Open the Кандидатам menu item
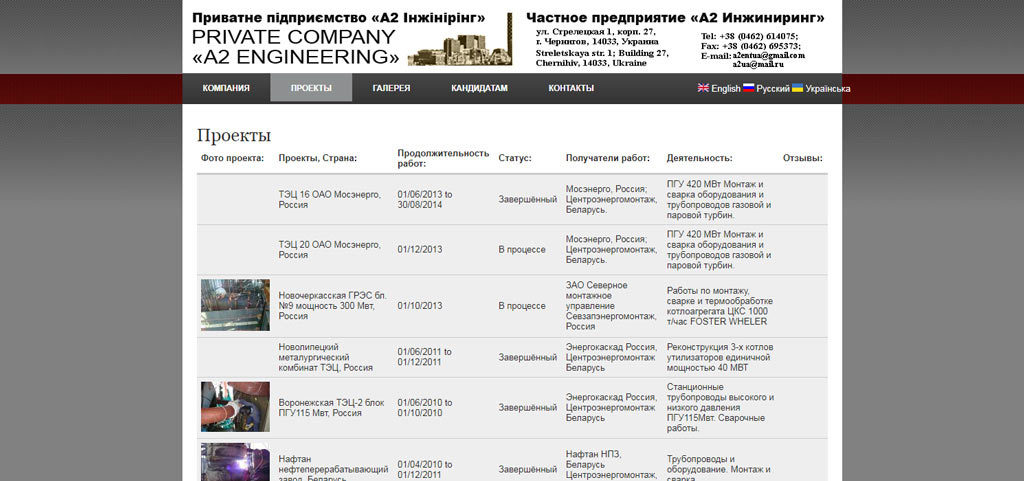The image size is (1024, 481). 479,88
